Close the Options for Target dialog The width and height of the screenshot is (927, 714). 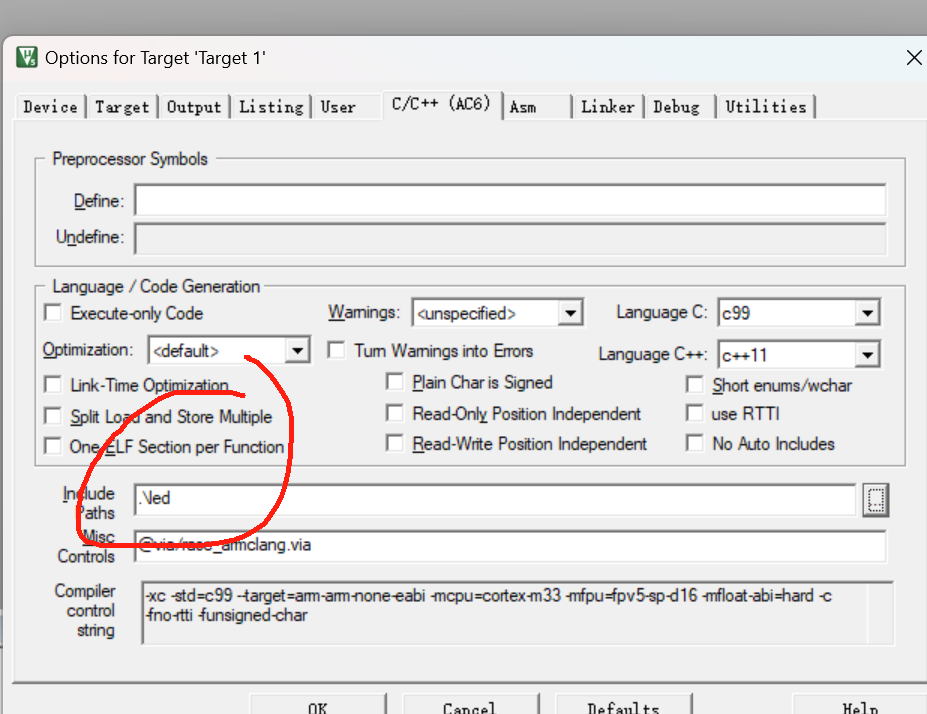(x=913, y=57)
